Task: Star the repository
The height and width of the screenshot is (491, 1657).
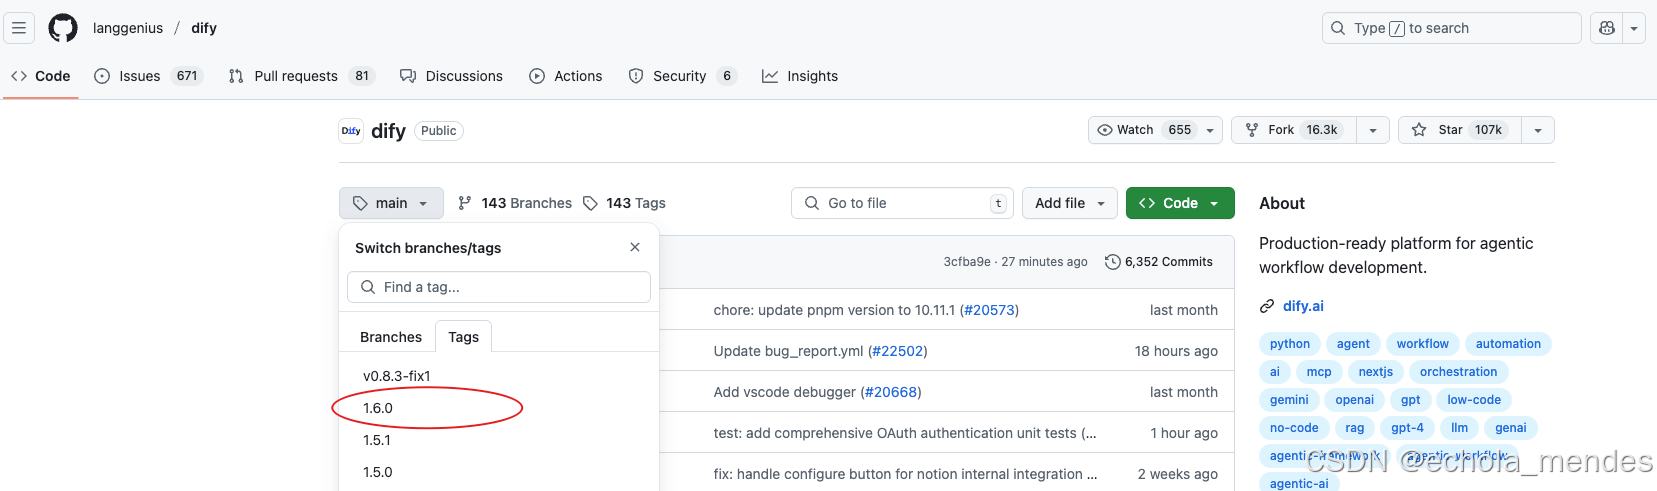Action: tap(1460, 130)
